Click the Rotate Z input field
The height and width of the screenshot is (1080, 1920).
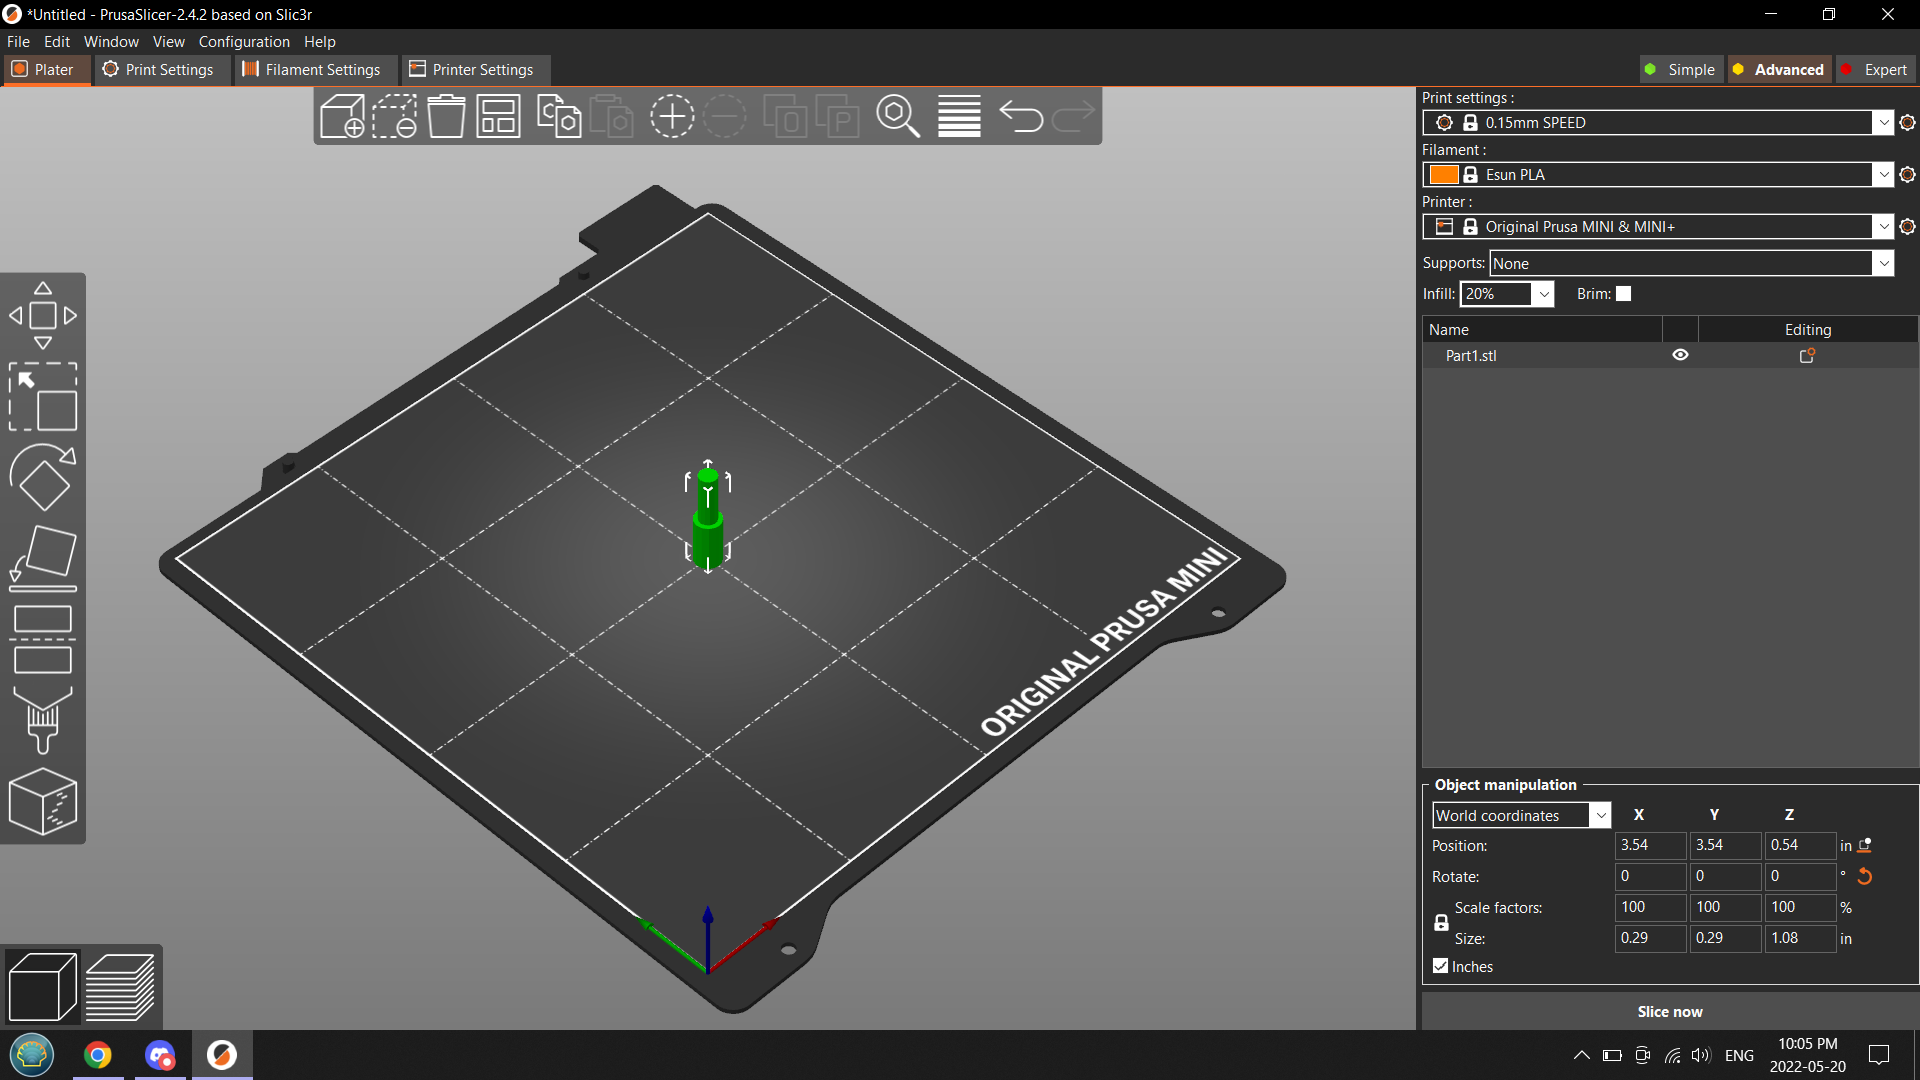pyautogui.click(x=1799, y=876)
